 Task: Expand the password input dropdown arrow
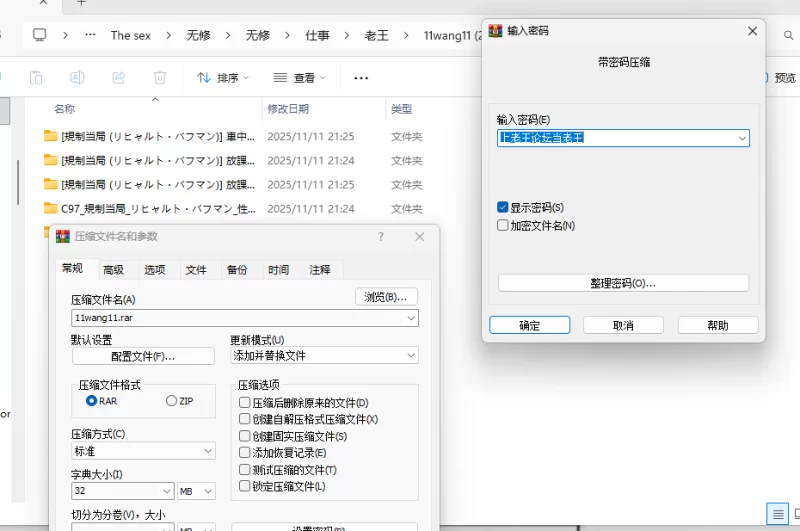[741, 138]
